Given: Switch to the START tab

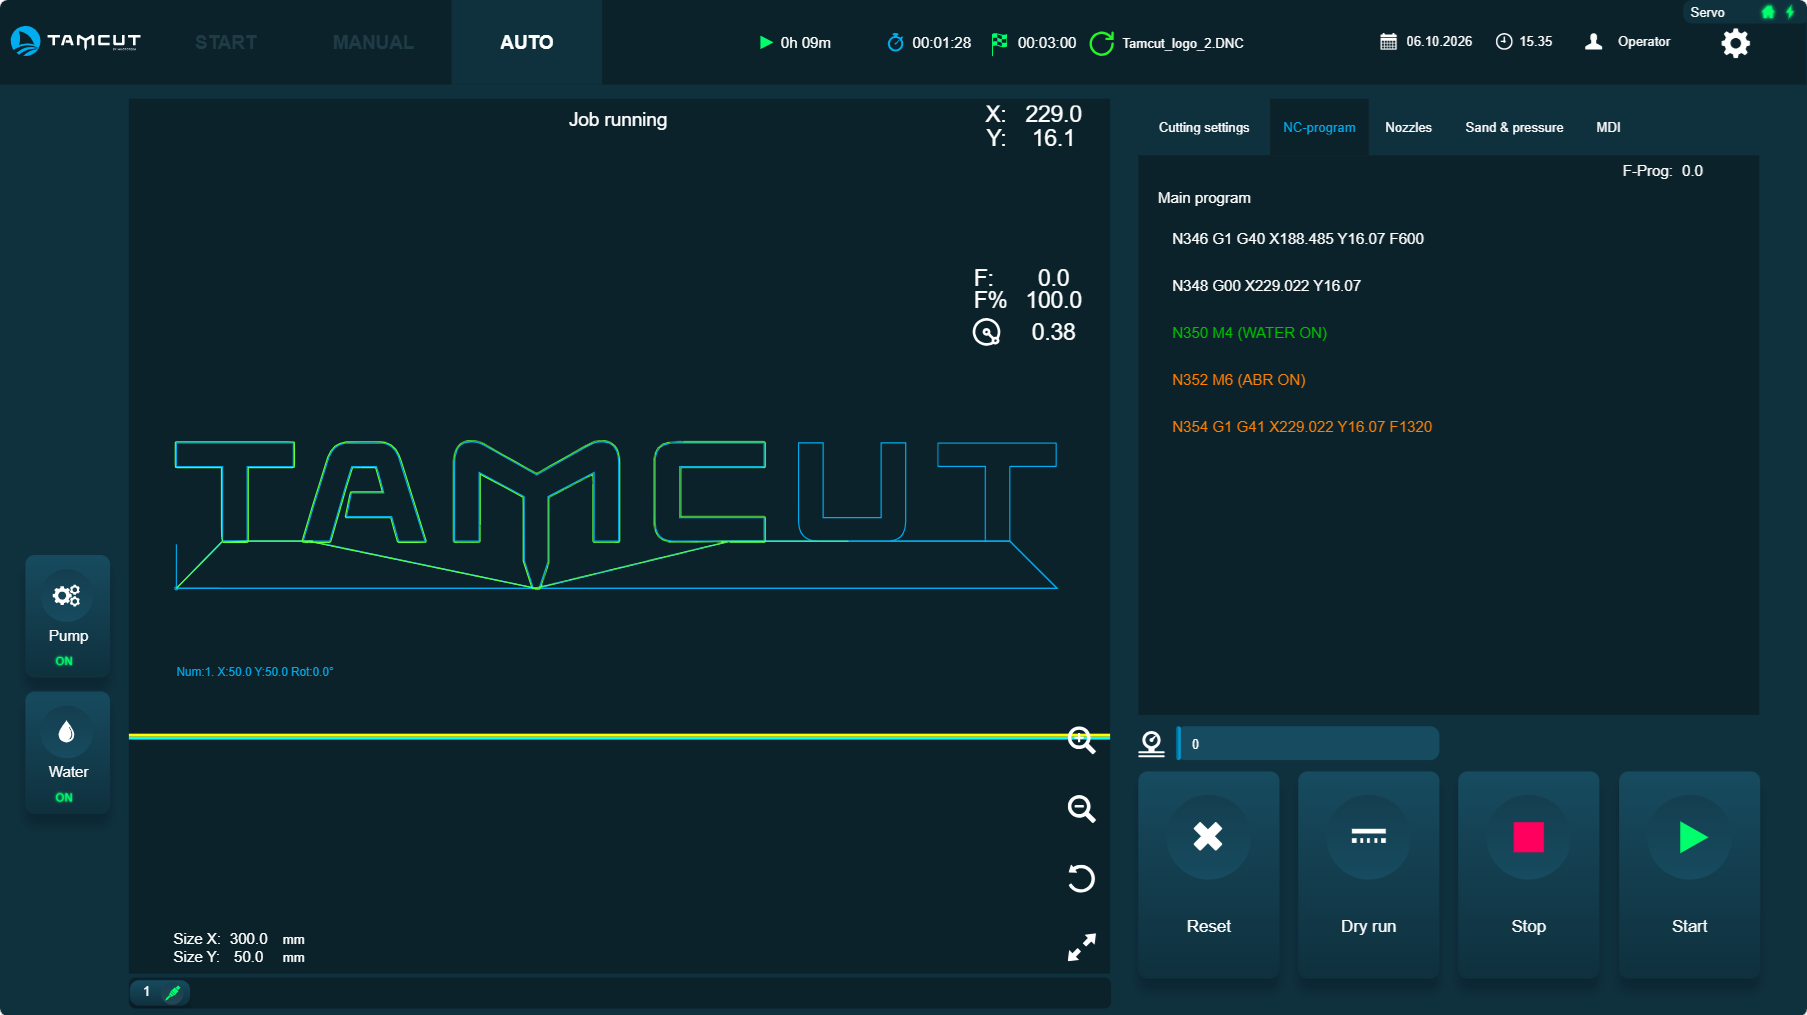Looking at the screenshot, I should pos(226,42).
